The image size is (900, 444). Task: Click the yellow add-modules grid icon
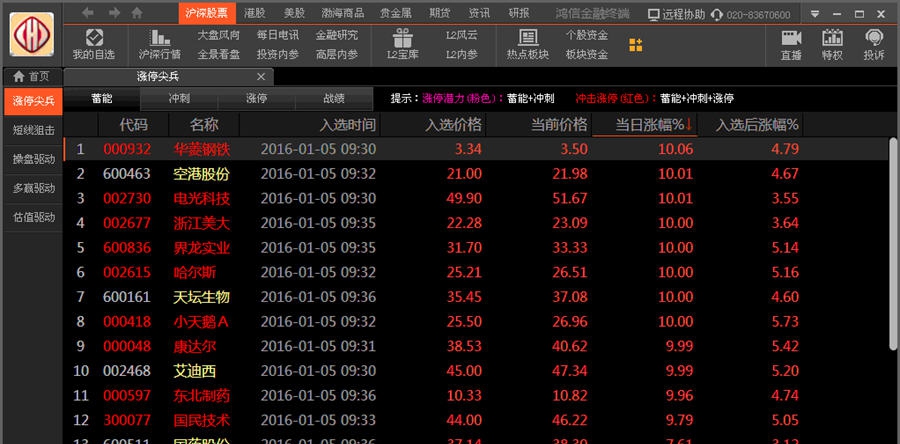(635, 45)
